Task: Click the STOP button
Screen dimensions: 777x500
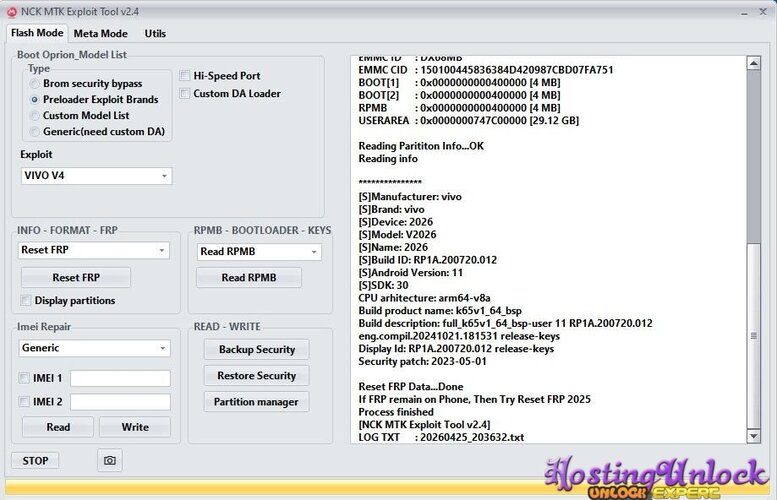Action: pyautogui.click(x=35, y=461)
